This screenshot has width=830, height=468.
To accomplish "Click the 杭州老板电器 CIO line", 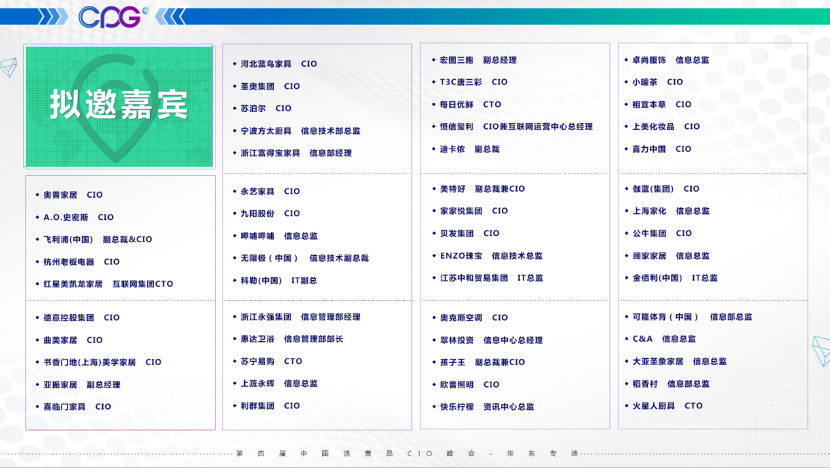I will click(x=81, y=262).
